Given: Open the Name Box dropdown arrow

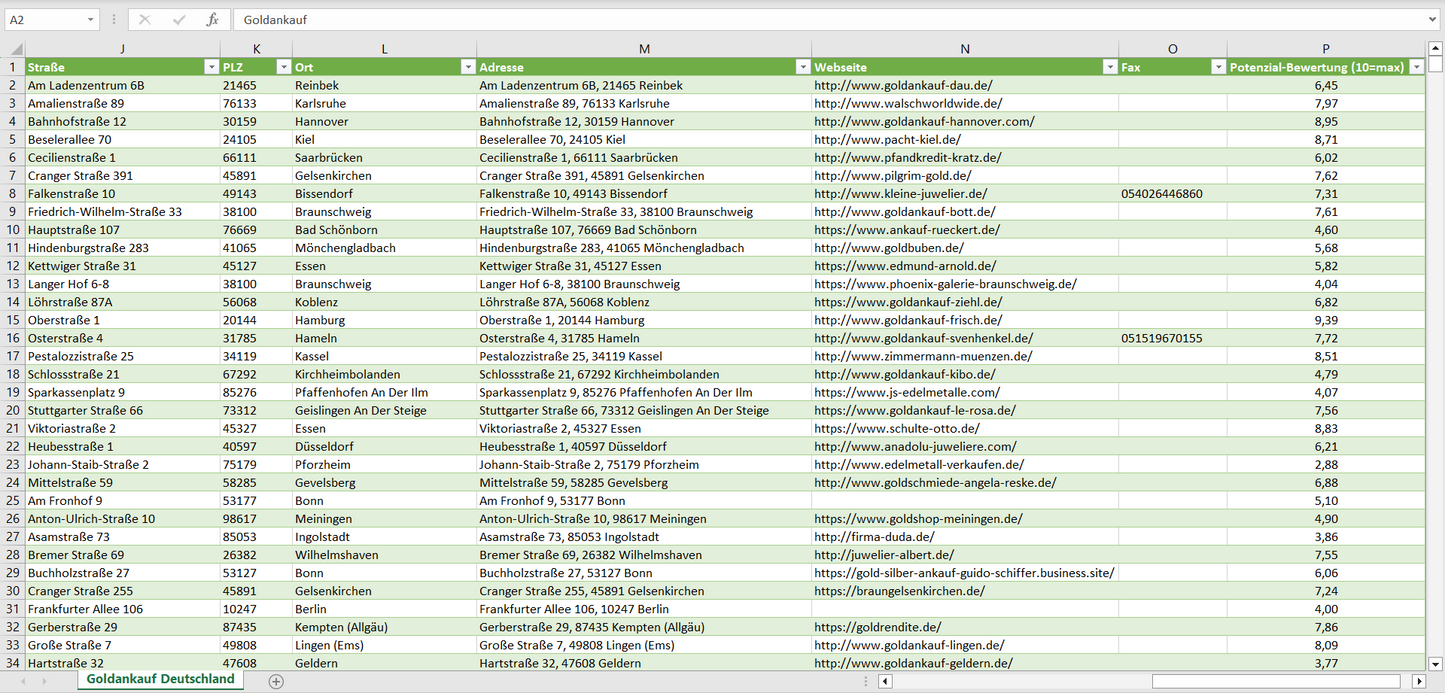Looking at the screenshot, I should point(90,20).
